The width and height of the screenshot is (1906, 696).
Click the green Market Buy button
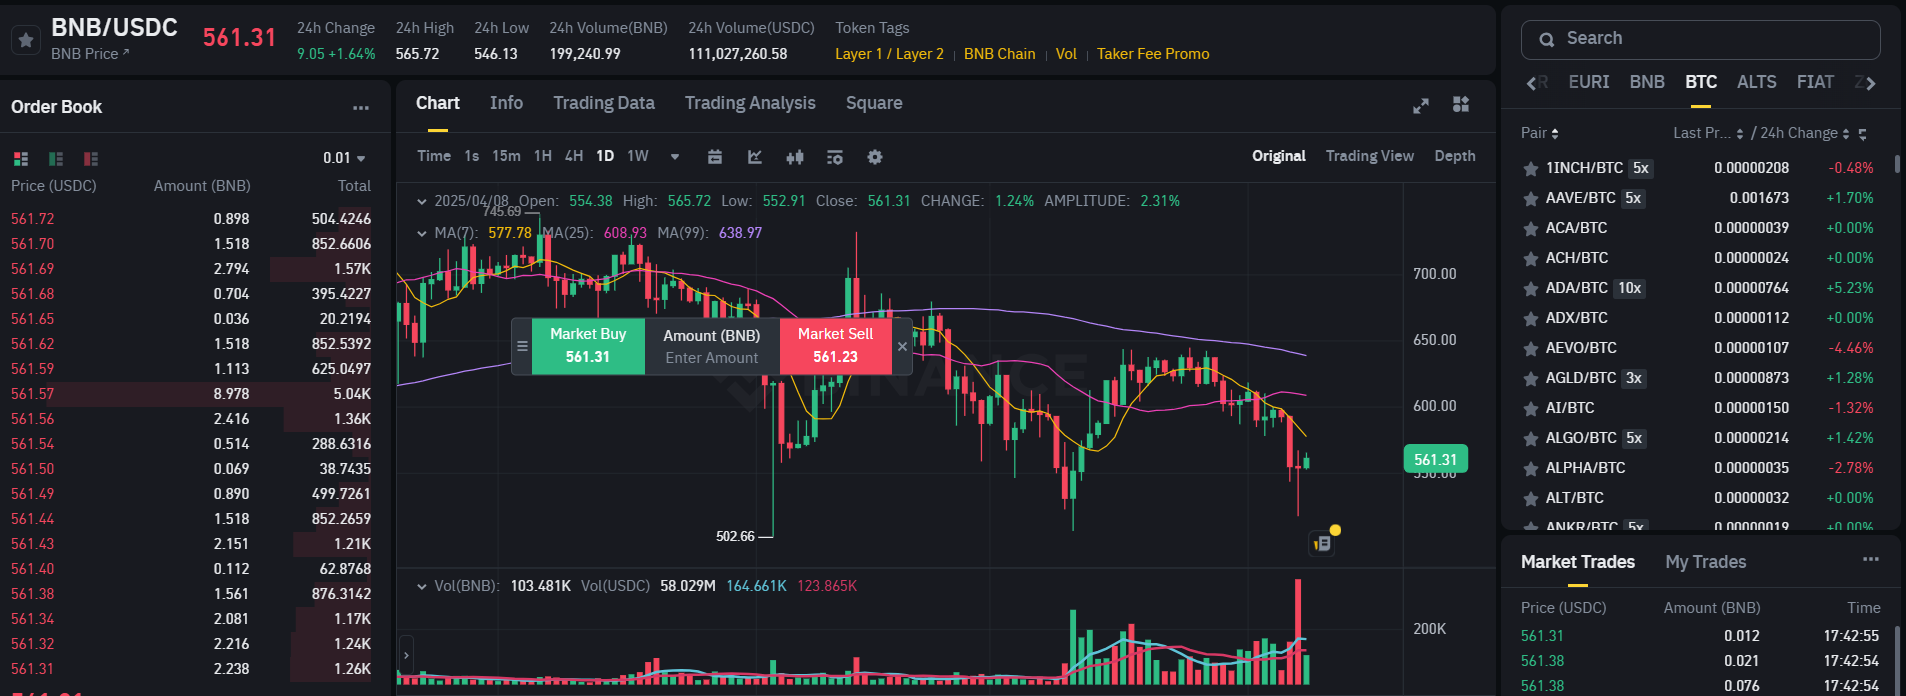pos(588,346)
